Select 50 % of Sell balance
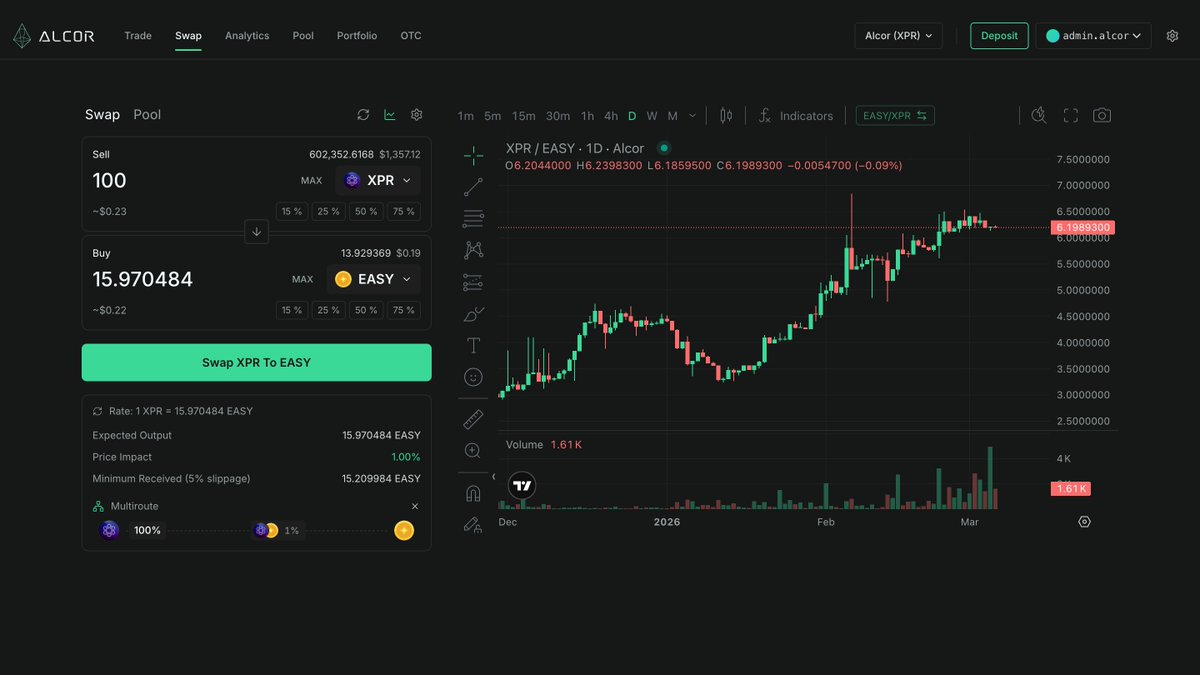This screenshot has height=675, width=1200. pyautogui.click(x=366, y=212)
